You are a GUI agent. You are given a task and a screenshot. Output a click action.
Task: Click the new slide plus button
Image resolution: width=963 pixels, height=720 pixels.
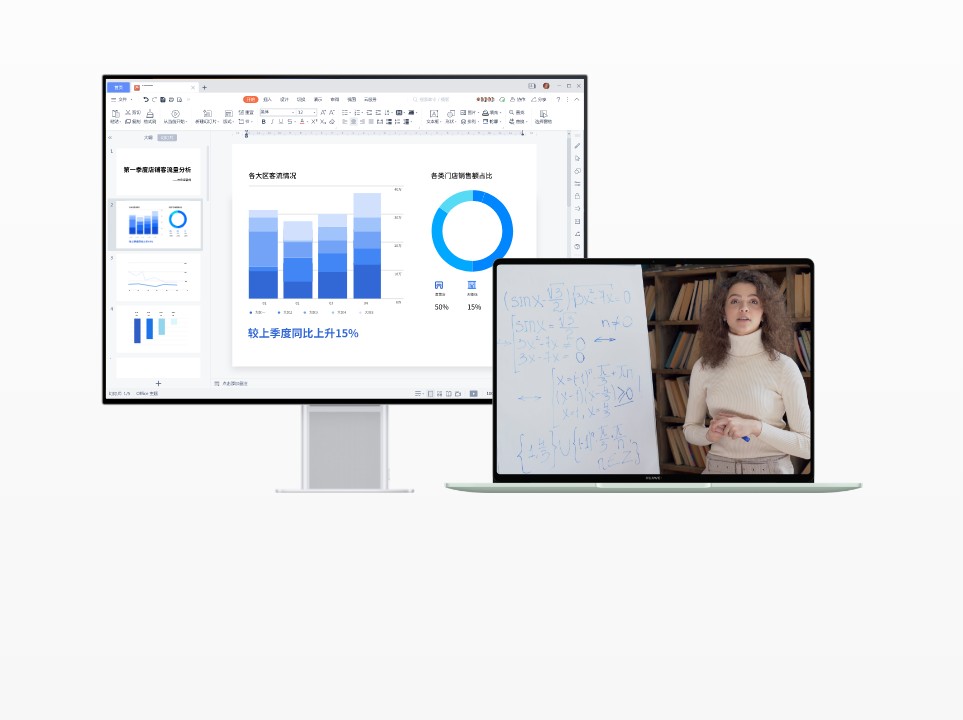158,383
